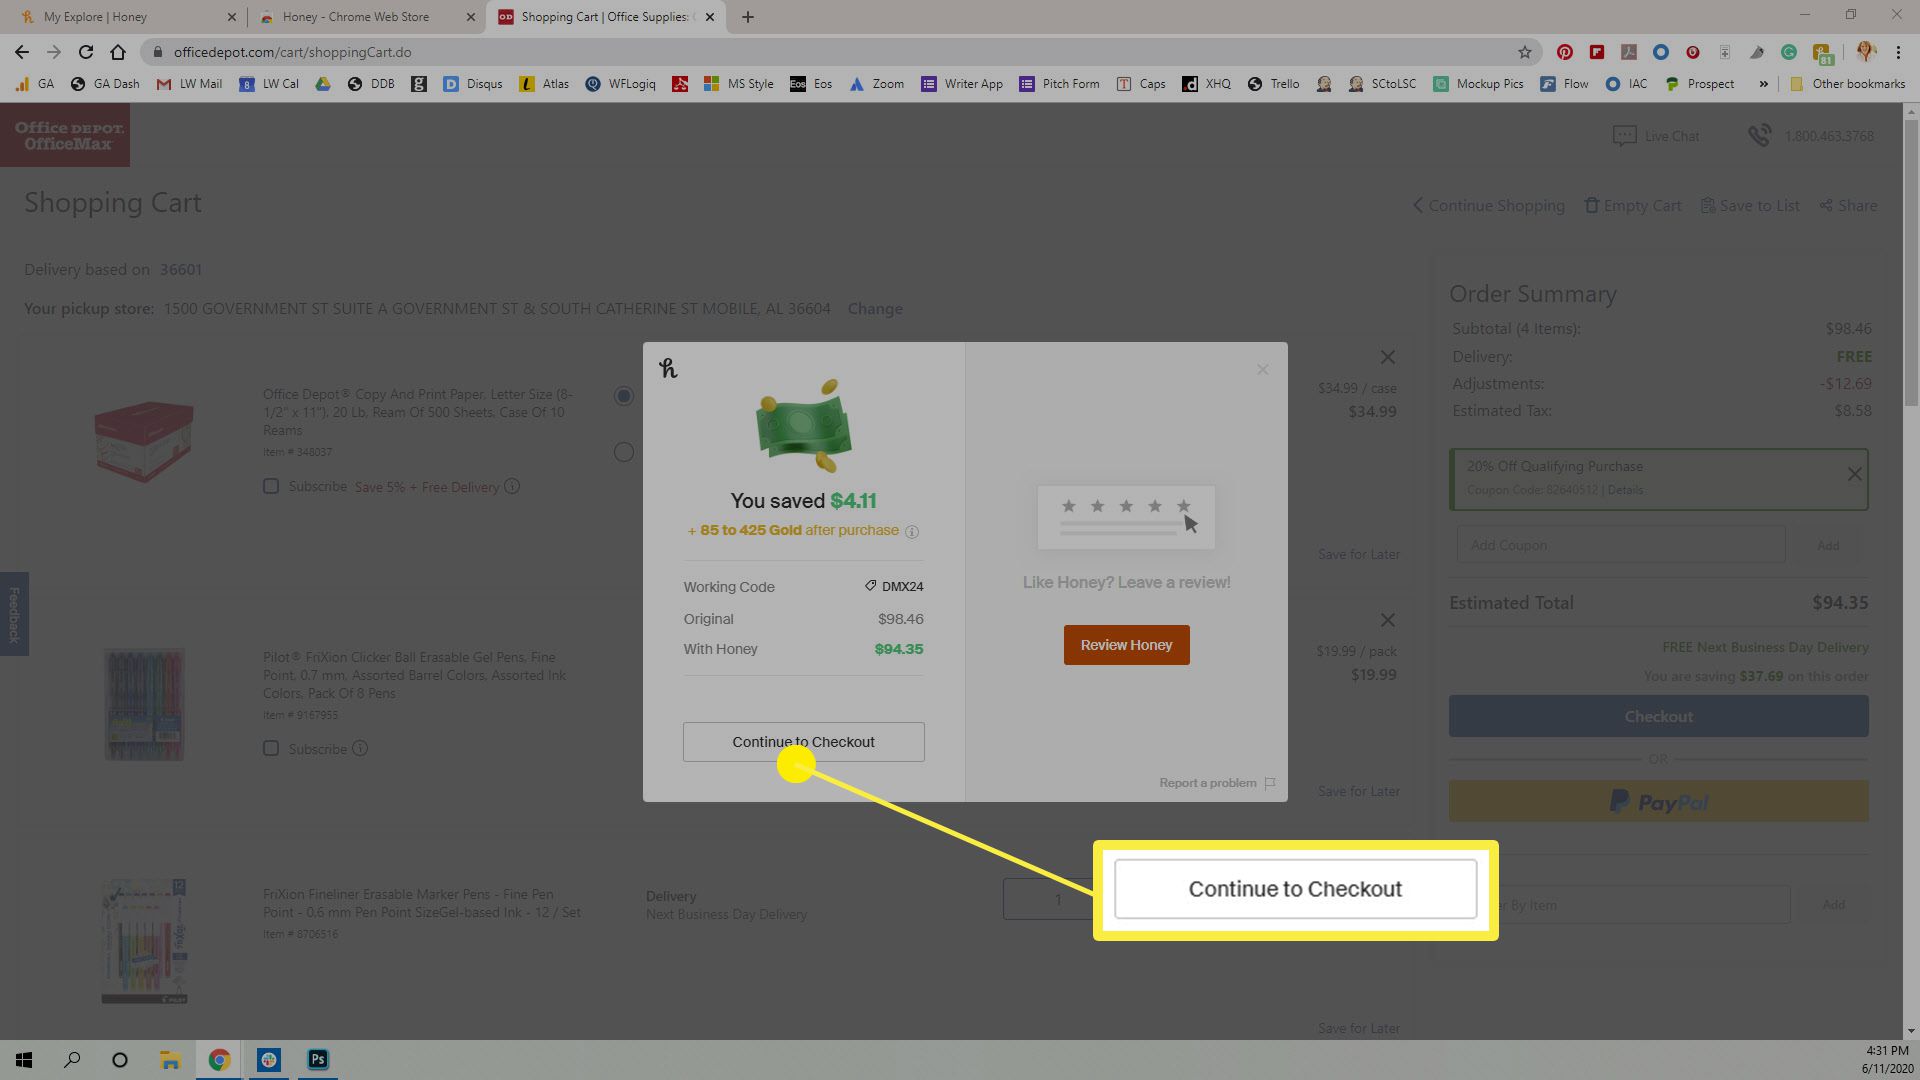Screen dimensions: 1920x1080
Task: Open the Writer App bookmark
Action: coord(962,84)
